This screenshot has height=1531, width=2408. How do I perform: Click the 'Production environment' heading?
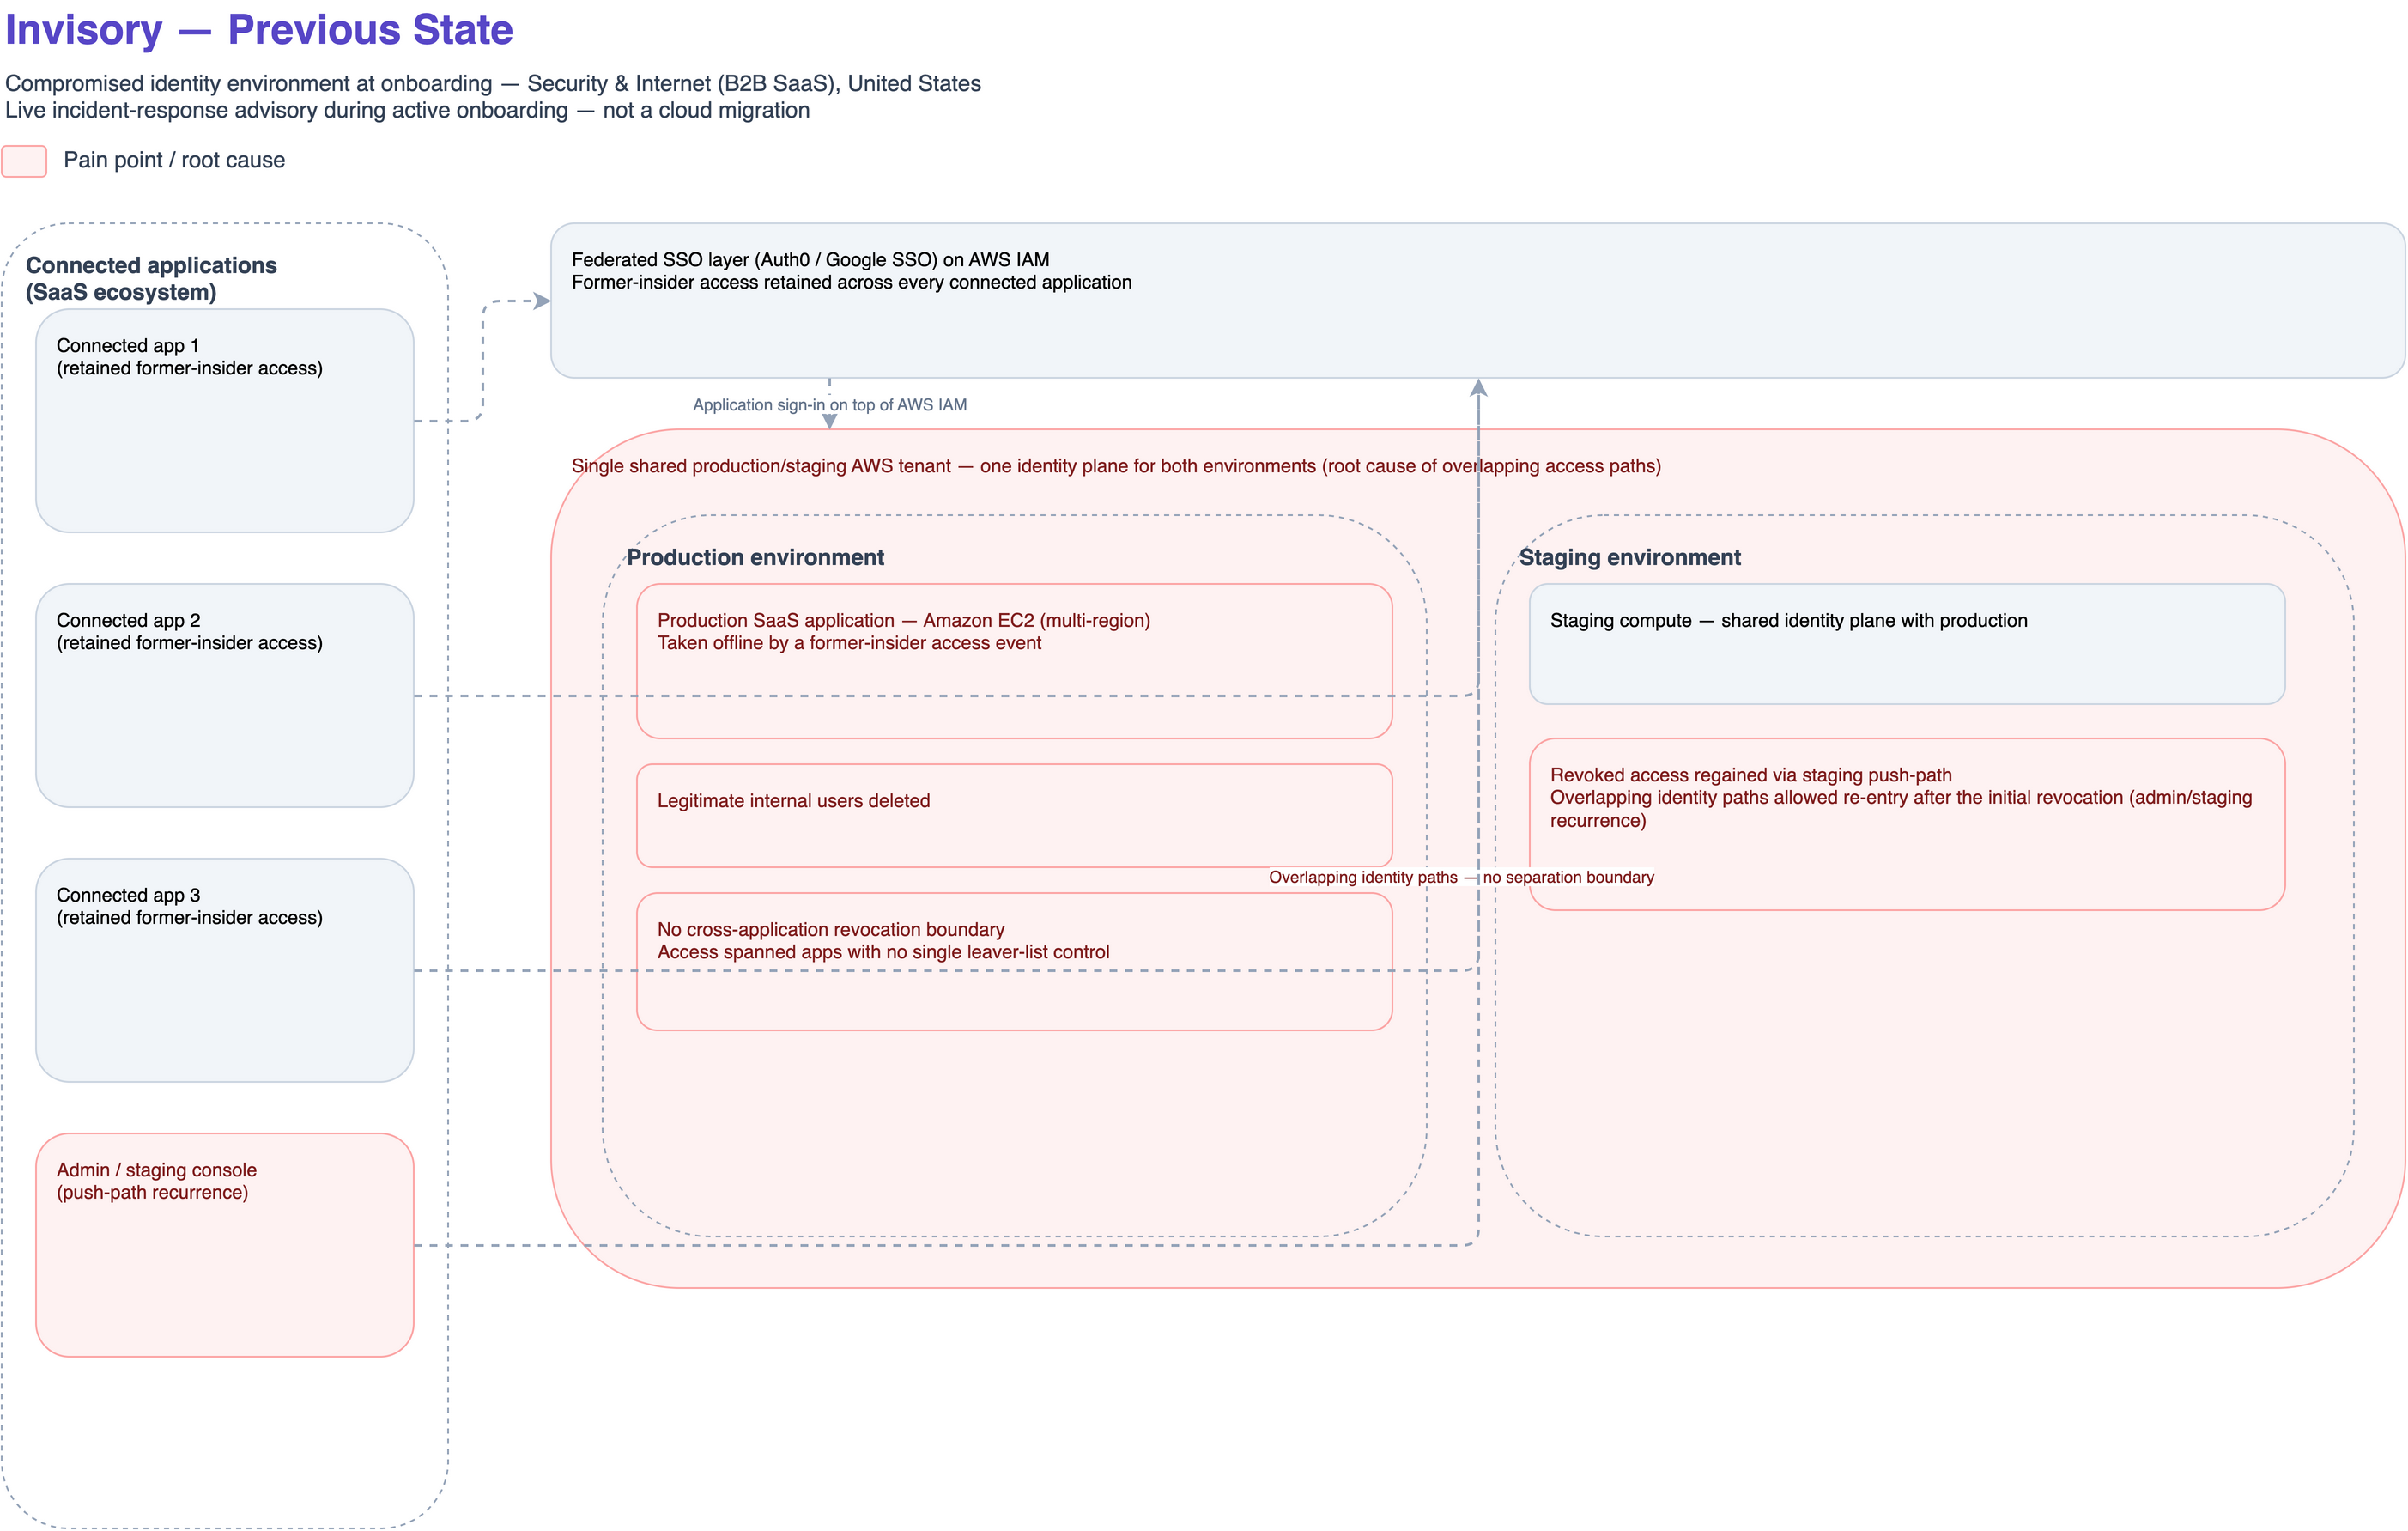click(755, 557)
